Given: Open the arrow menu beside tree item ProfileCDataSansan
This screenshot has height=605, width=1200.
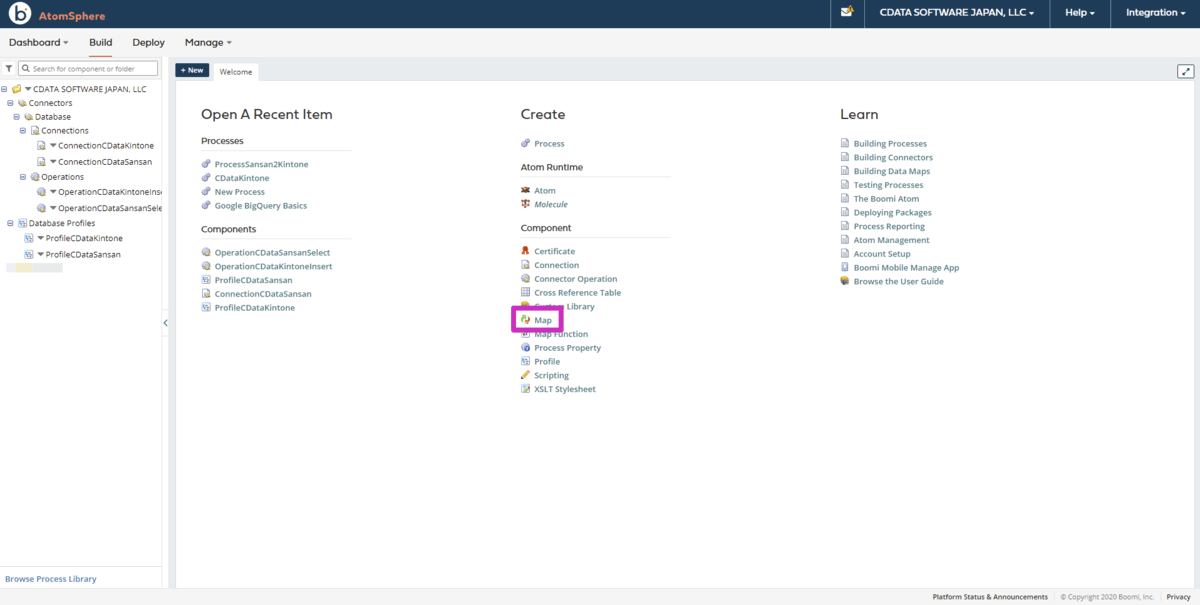Looking at the screenshot, I should click(x=41, y=254).
